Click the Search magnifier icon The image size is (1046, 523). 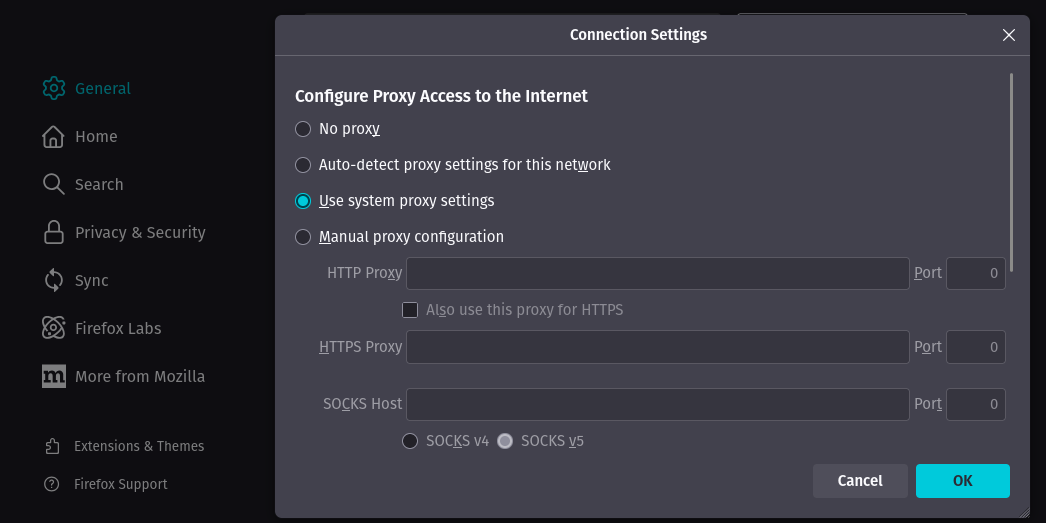pos(54,184)
